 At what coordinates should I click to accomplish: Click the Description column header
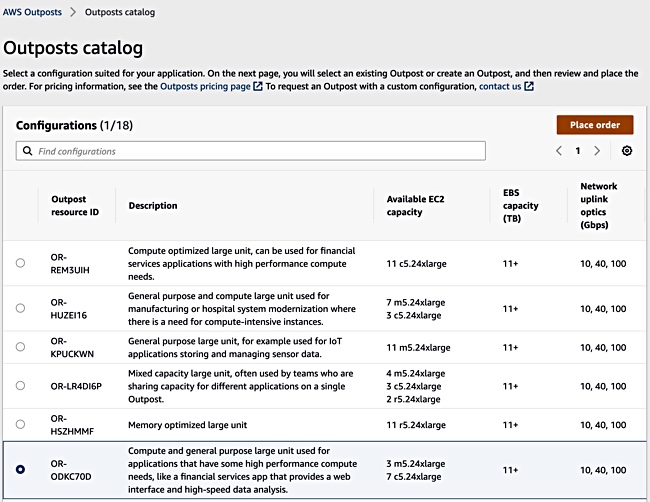[x=153, y=206]
